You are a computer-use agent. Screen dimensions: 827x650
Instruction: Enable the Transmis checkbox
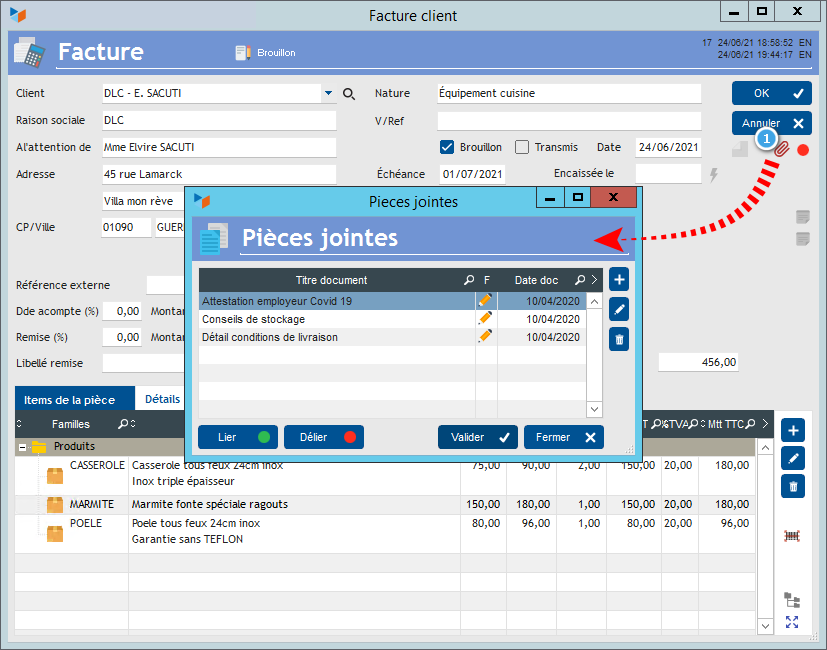(522, 147)
